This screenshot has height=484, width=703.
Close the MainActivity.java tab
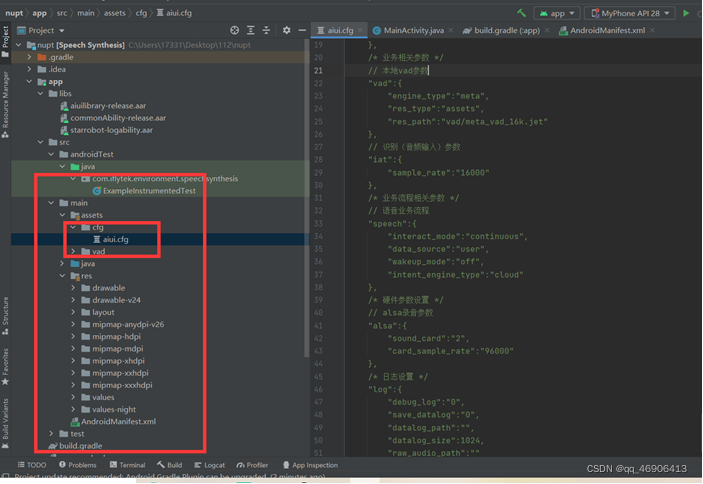pos(451,30)
